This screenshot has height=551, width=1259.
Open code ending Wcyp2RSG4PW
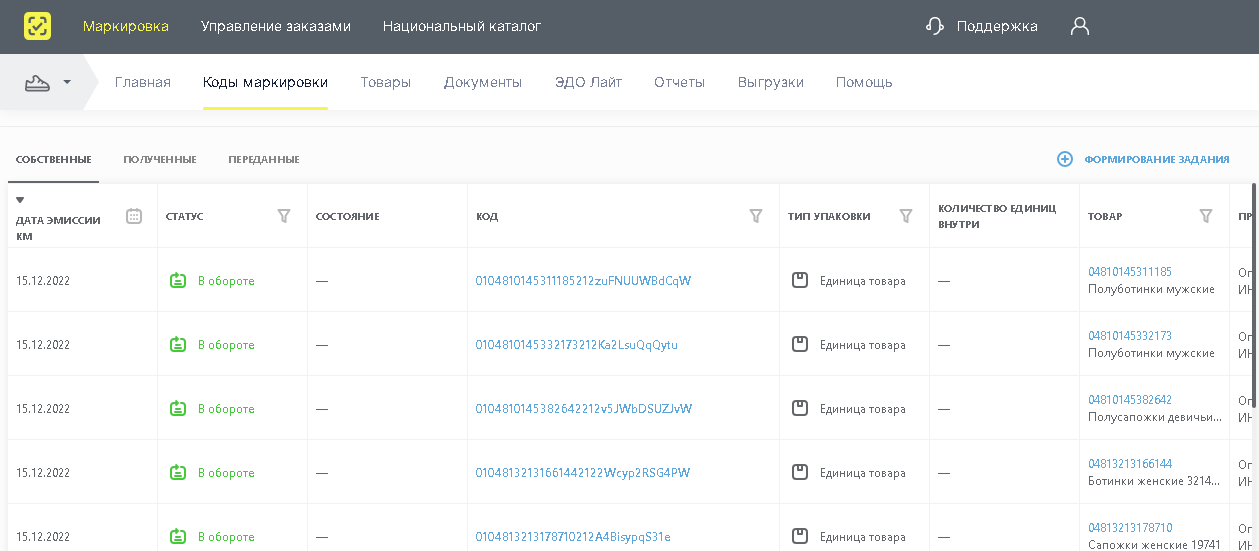[x=582, y=473]
